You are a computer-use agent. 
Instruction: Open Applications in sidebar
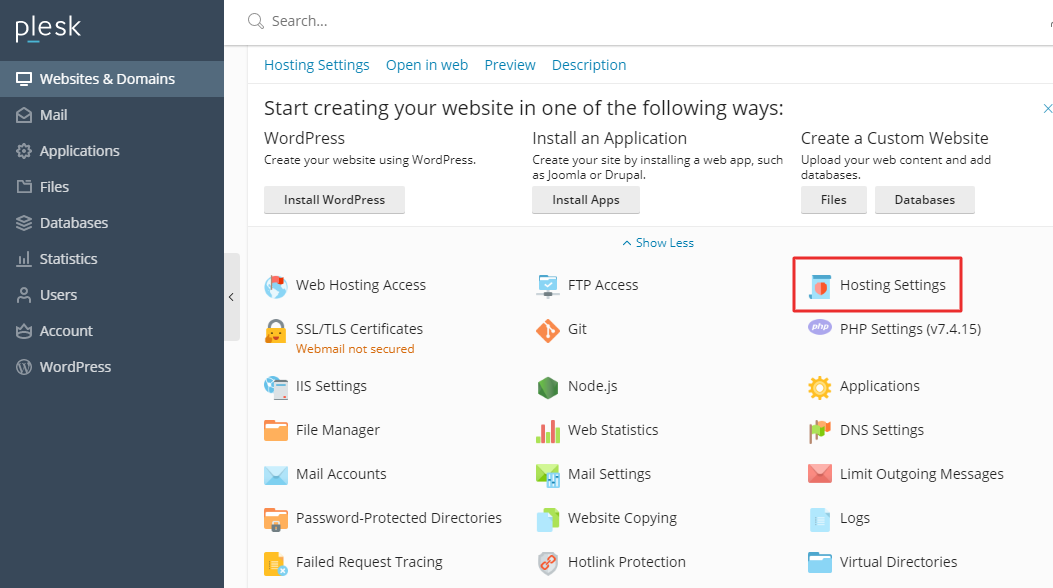(111, 151)
